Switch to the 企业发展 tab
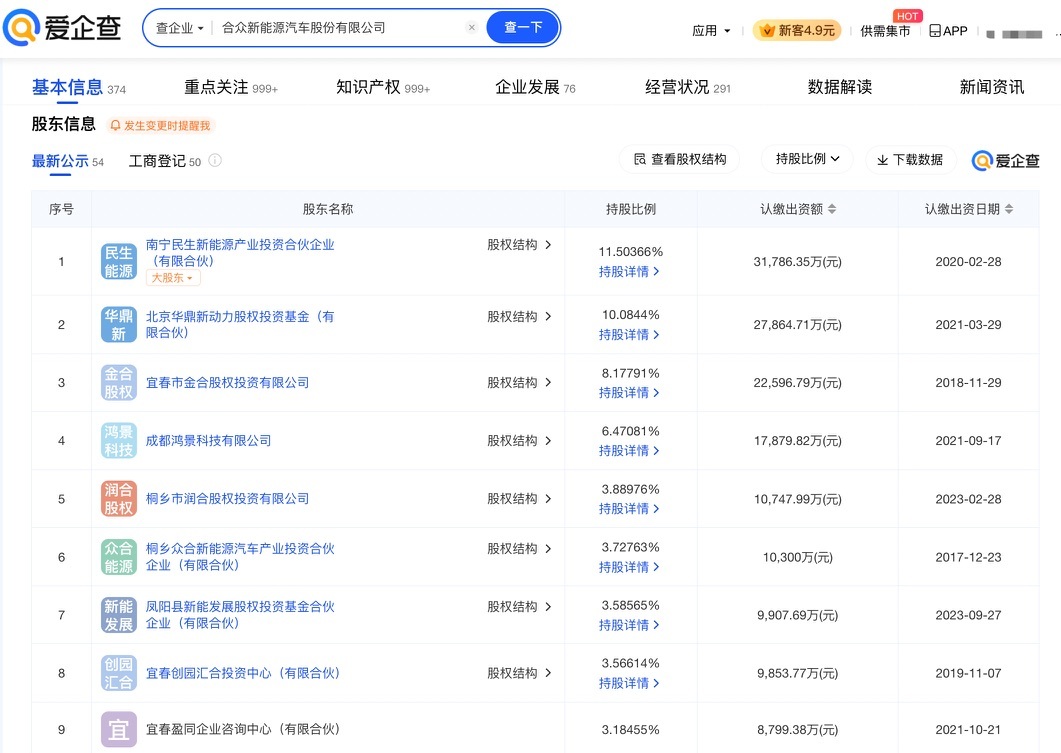Viewport: 1061px width, 753px height. pyautogui.click(x=535, y=87)
